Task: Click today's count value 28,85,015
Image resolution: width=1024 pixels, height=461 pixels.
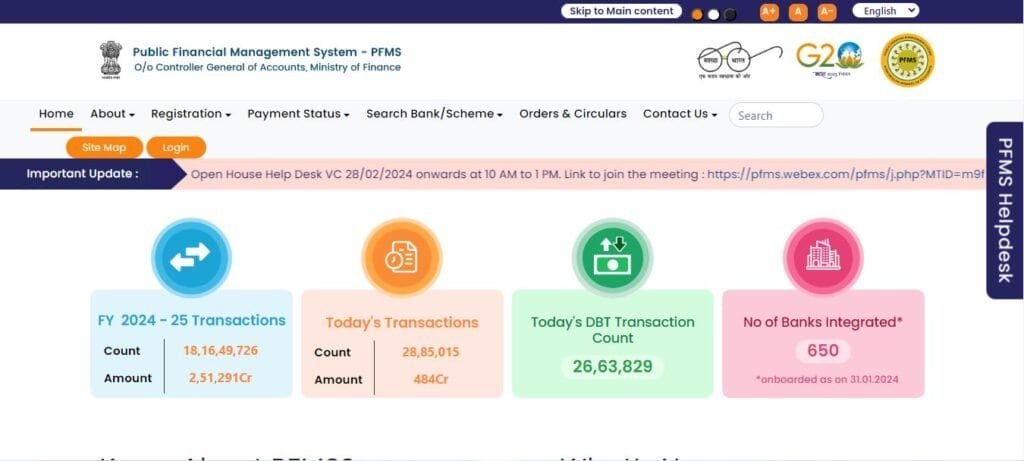Action: [430, 353]
